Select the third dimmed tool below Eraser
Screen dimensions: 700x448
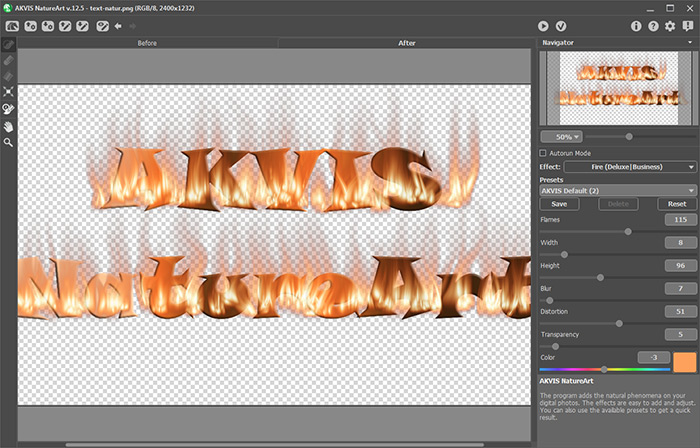coord(8,76)
